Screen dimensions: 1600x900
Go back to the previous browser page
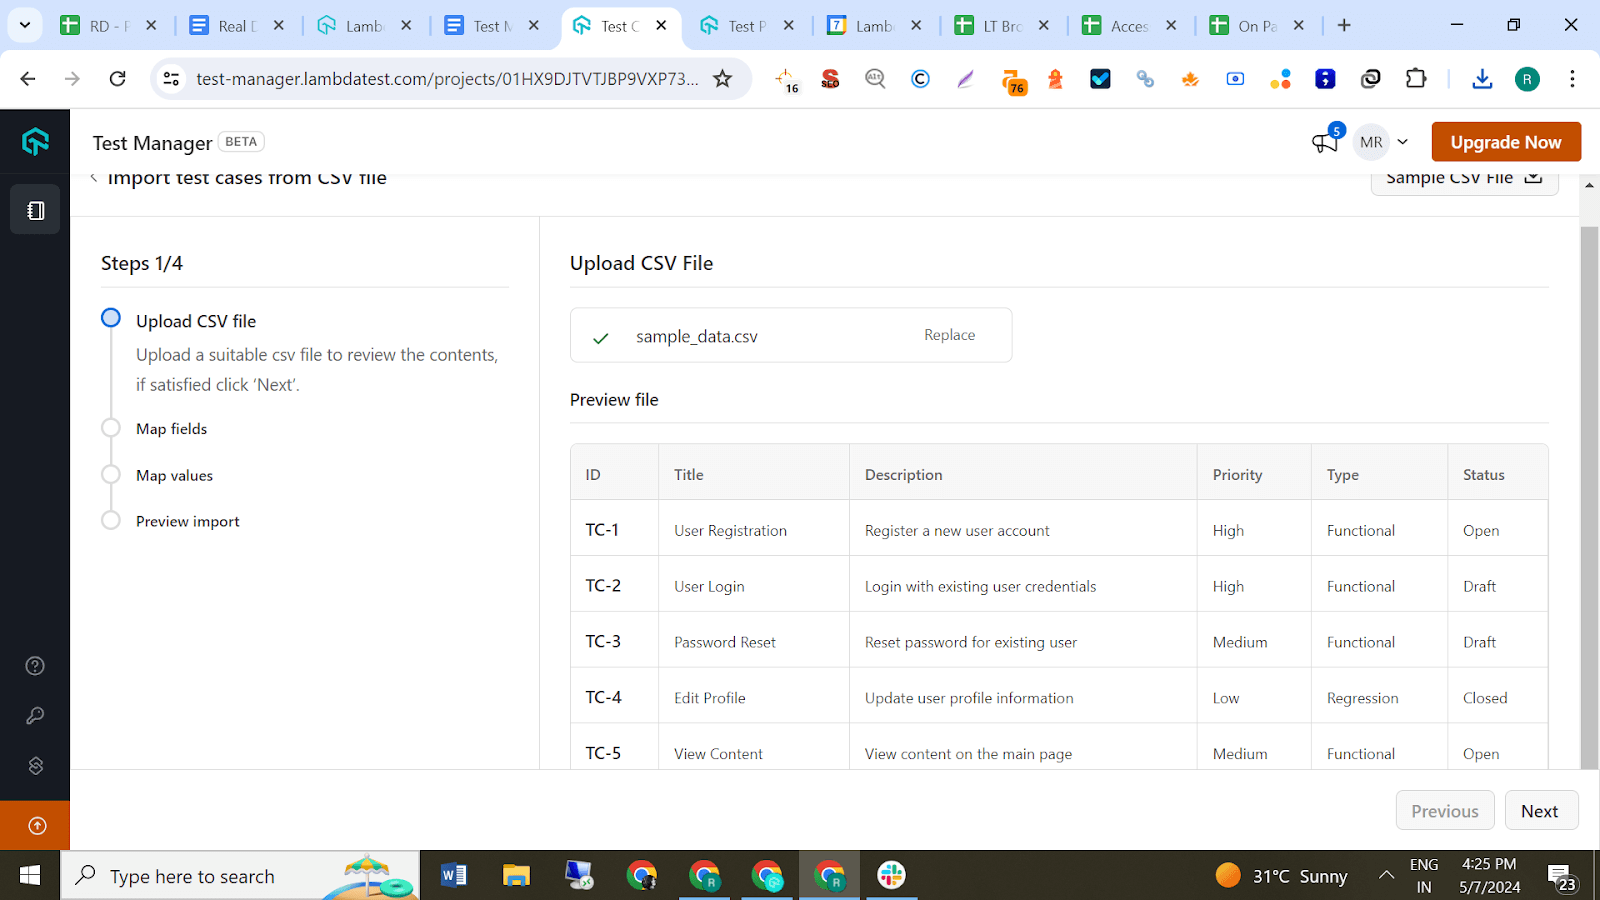coord(28,78)
